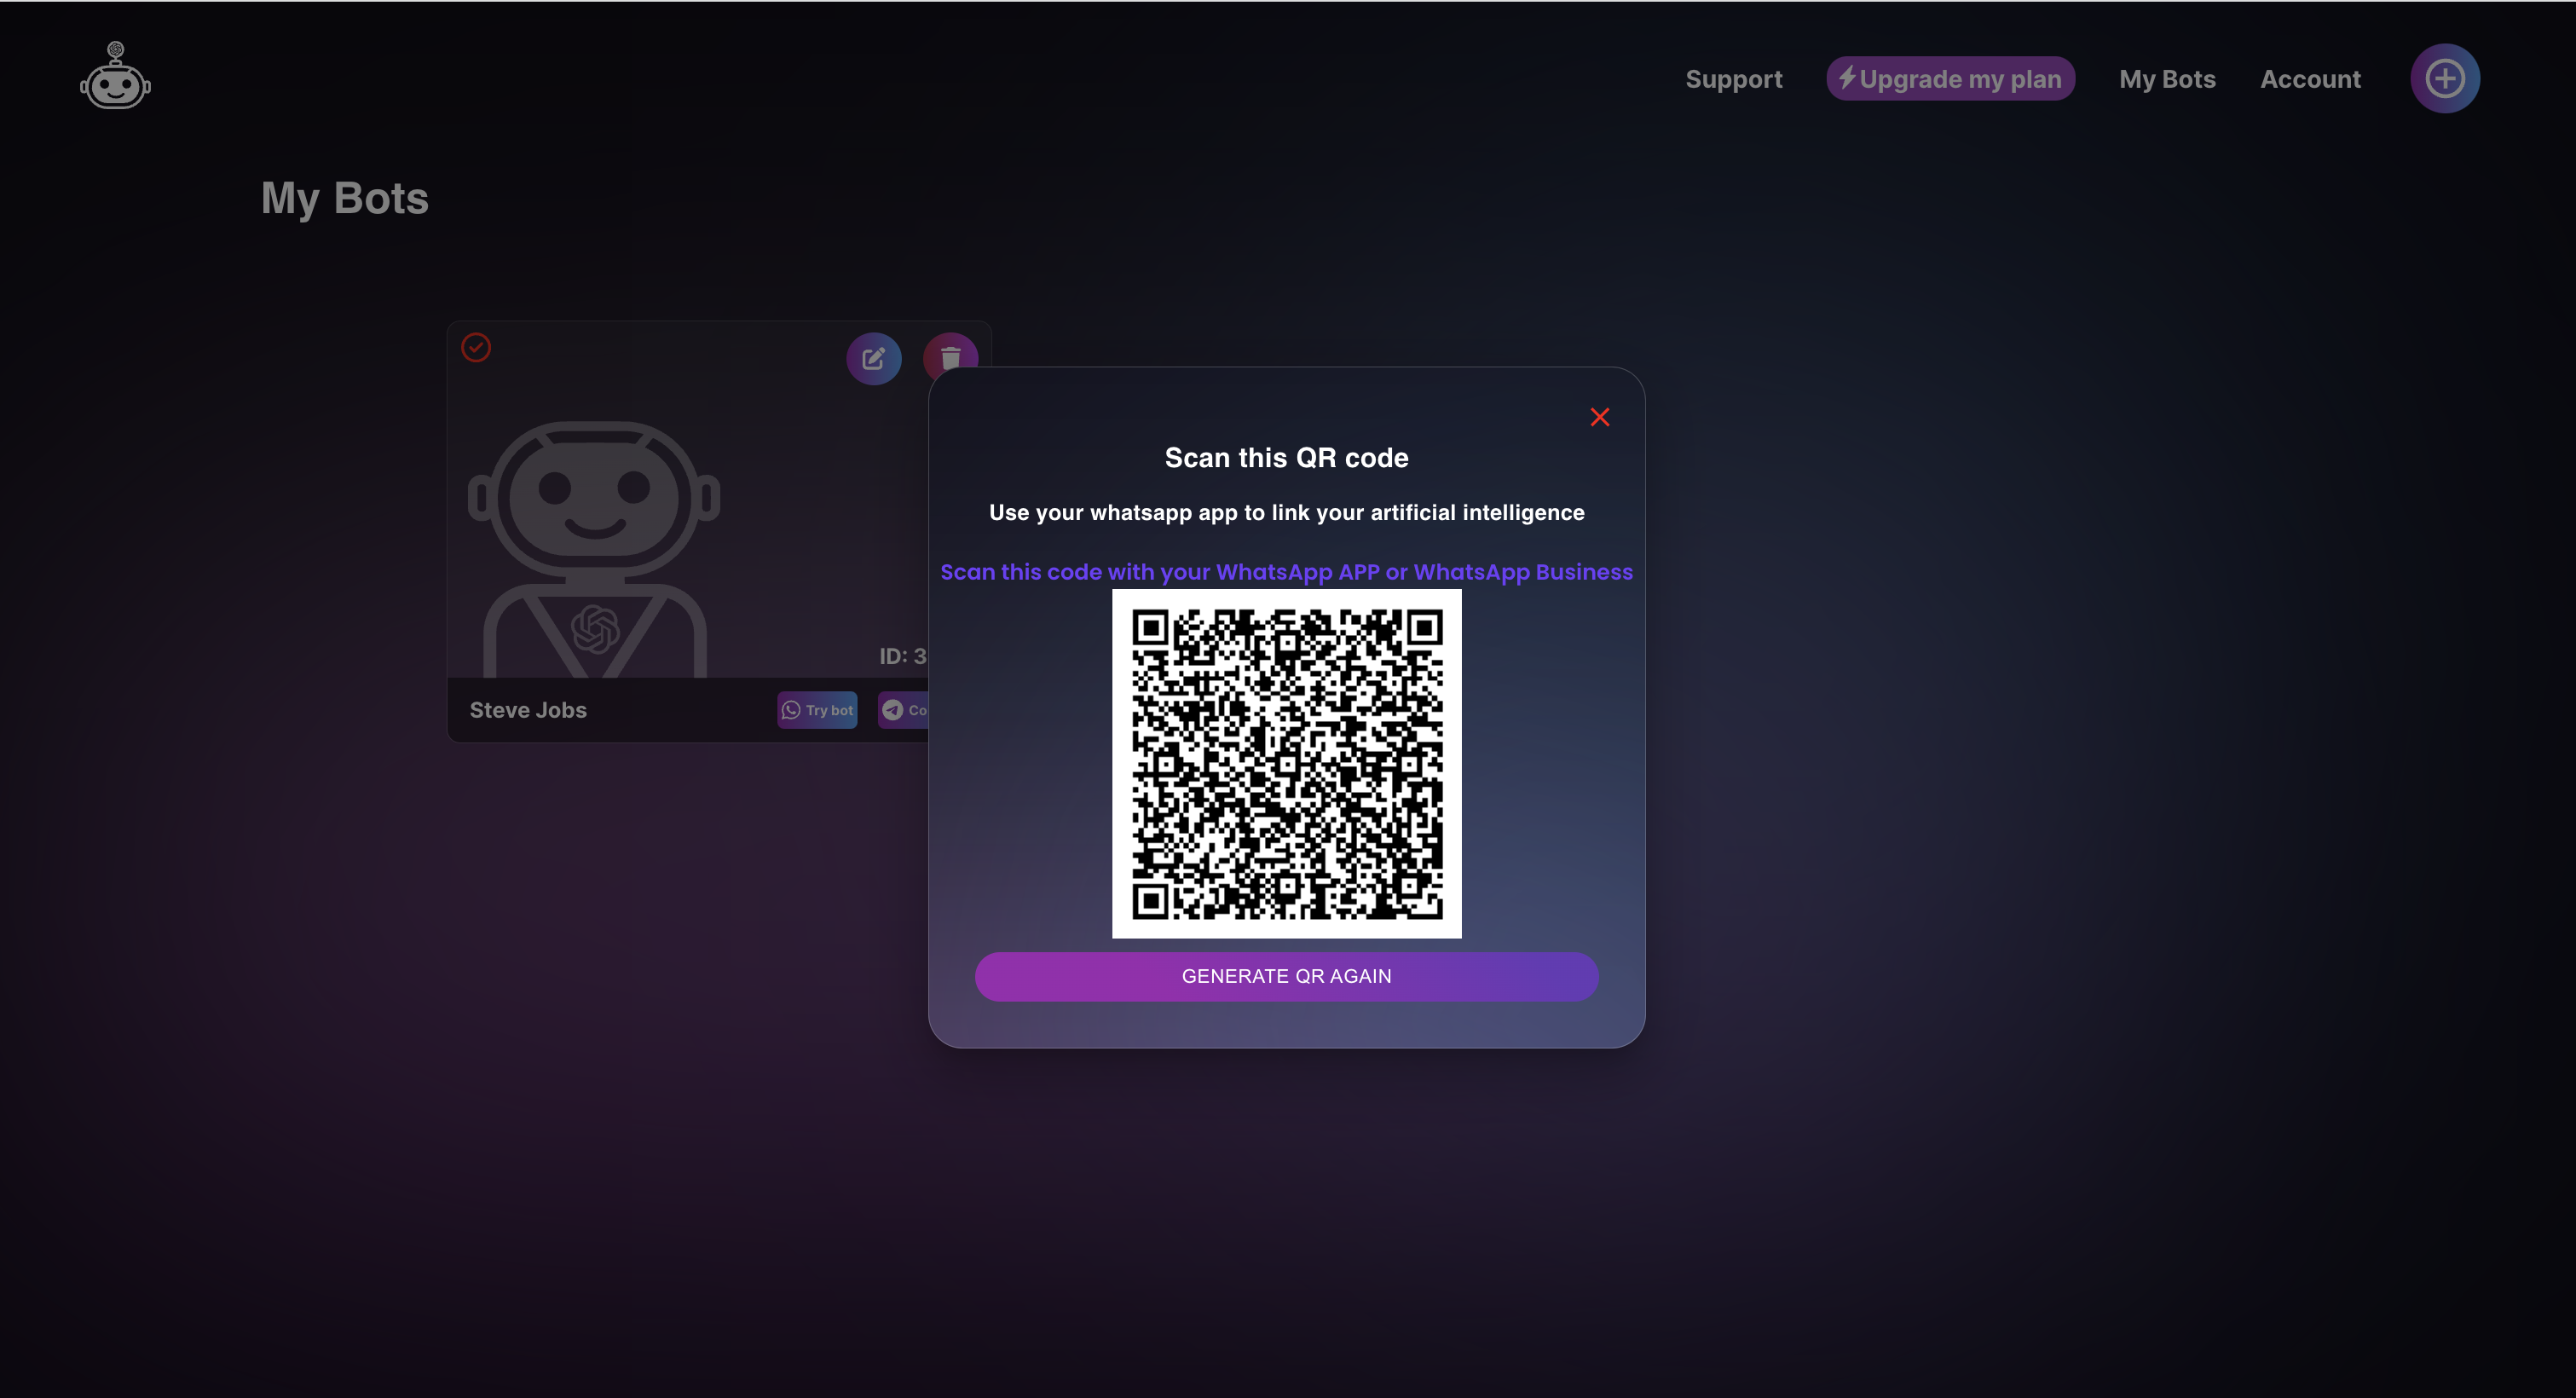
Task: Open the Support page from the header
Action: click(1733, 79)
